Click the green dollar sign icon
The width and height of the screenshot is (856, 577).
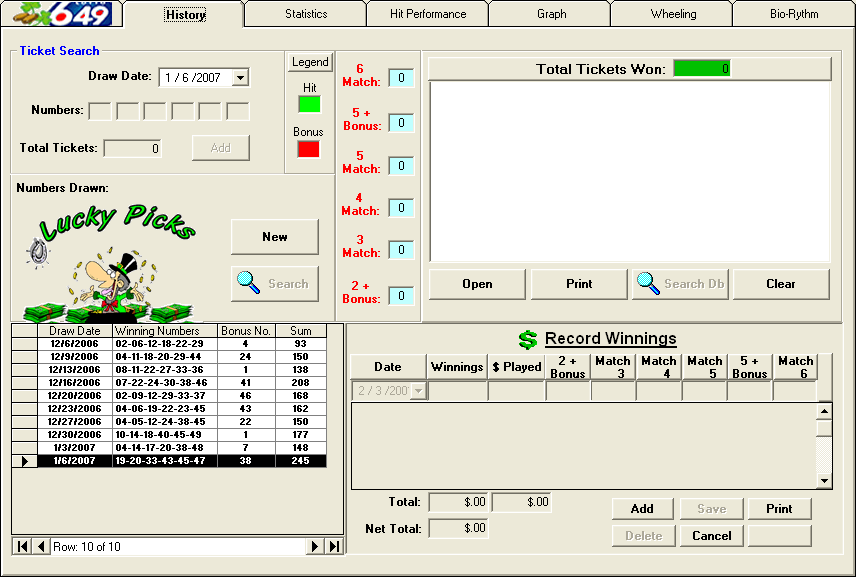click(x=528, y=340)
